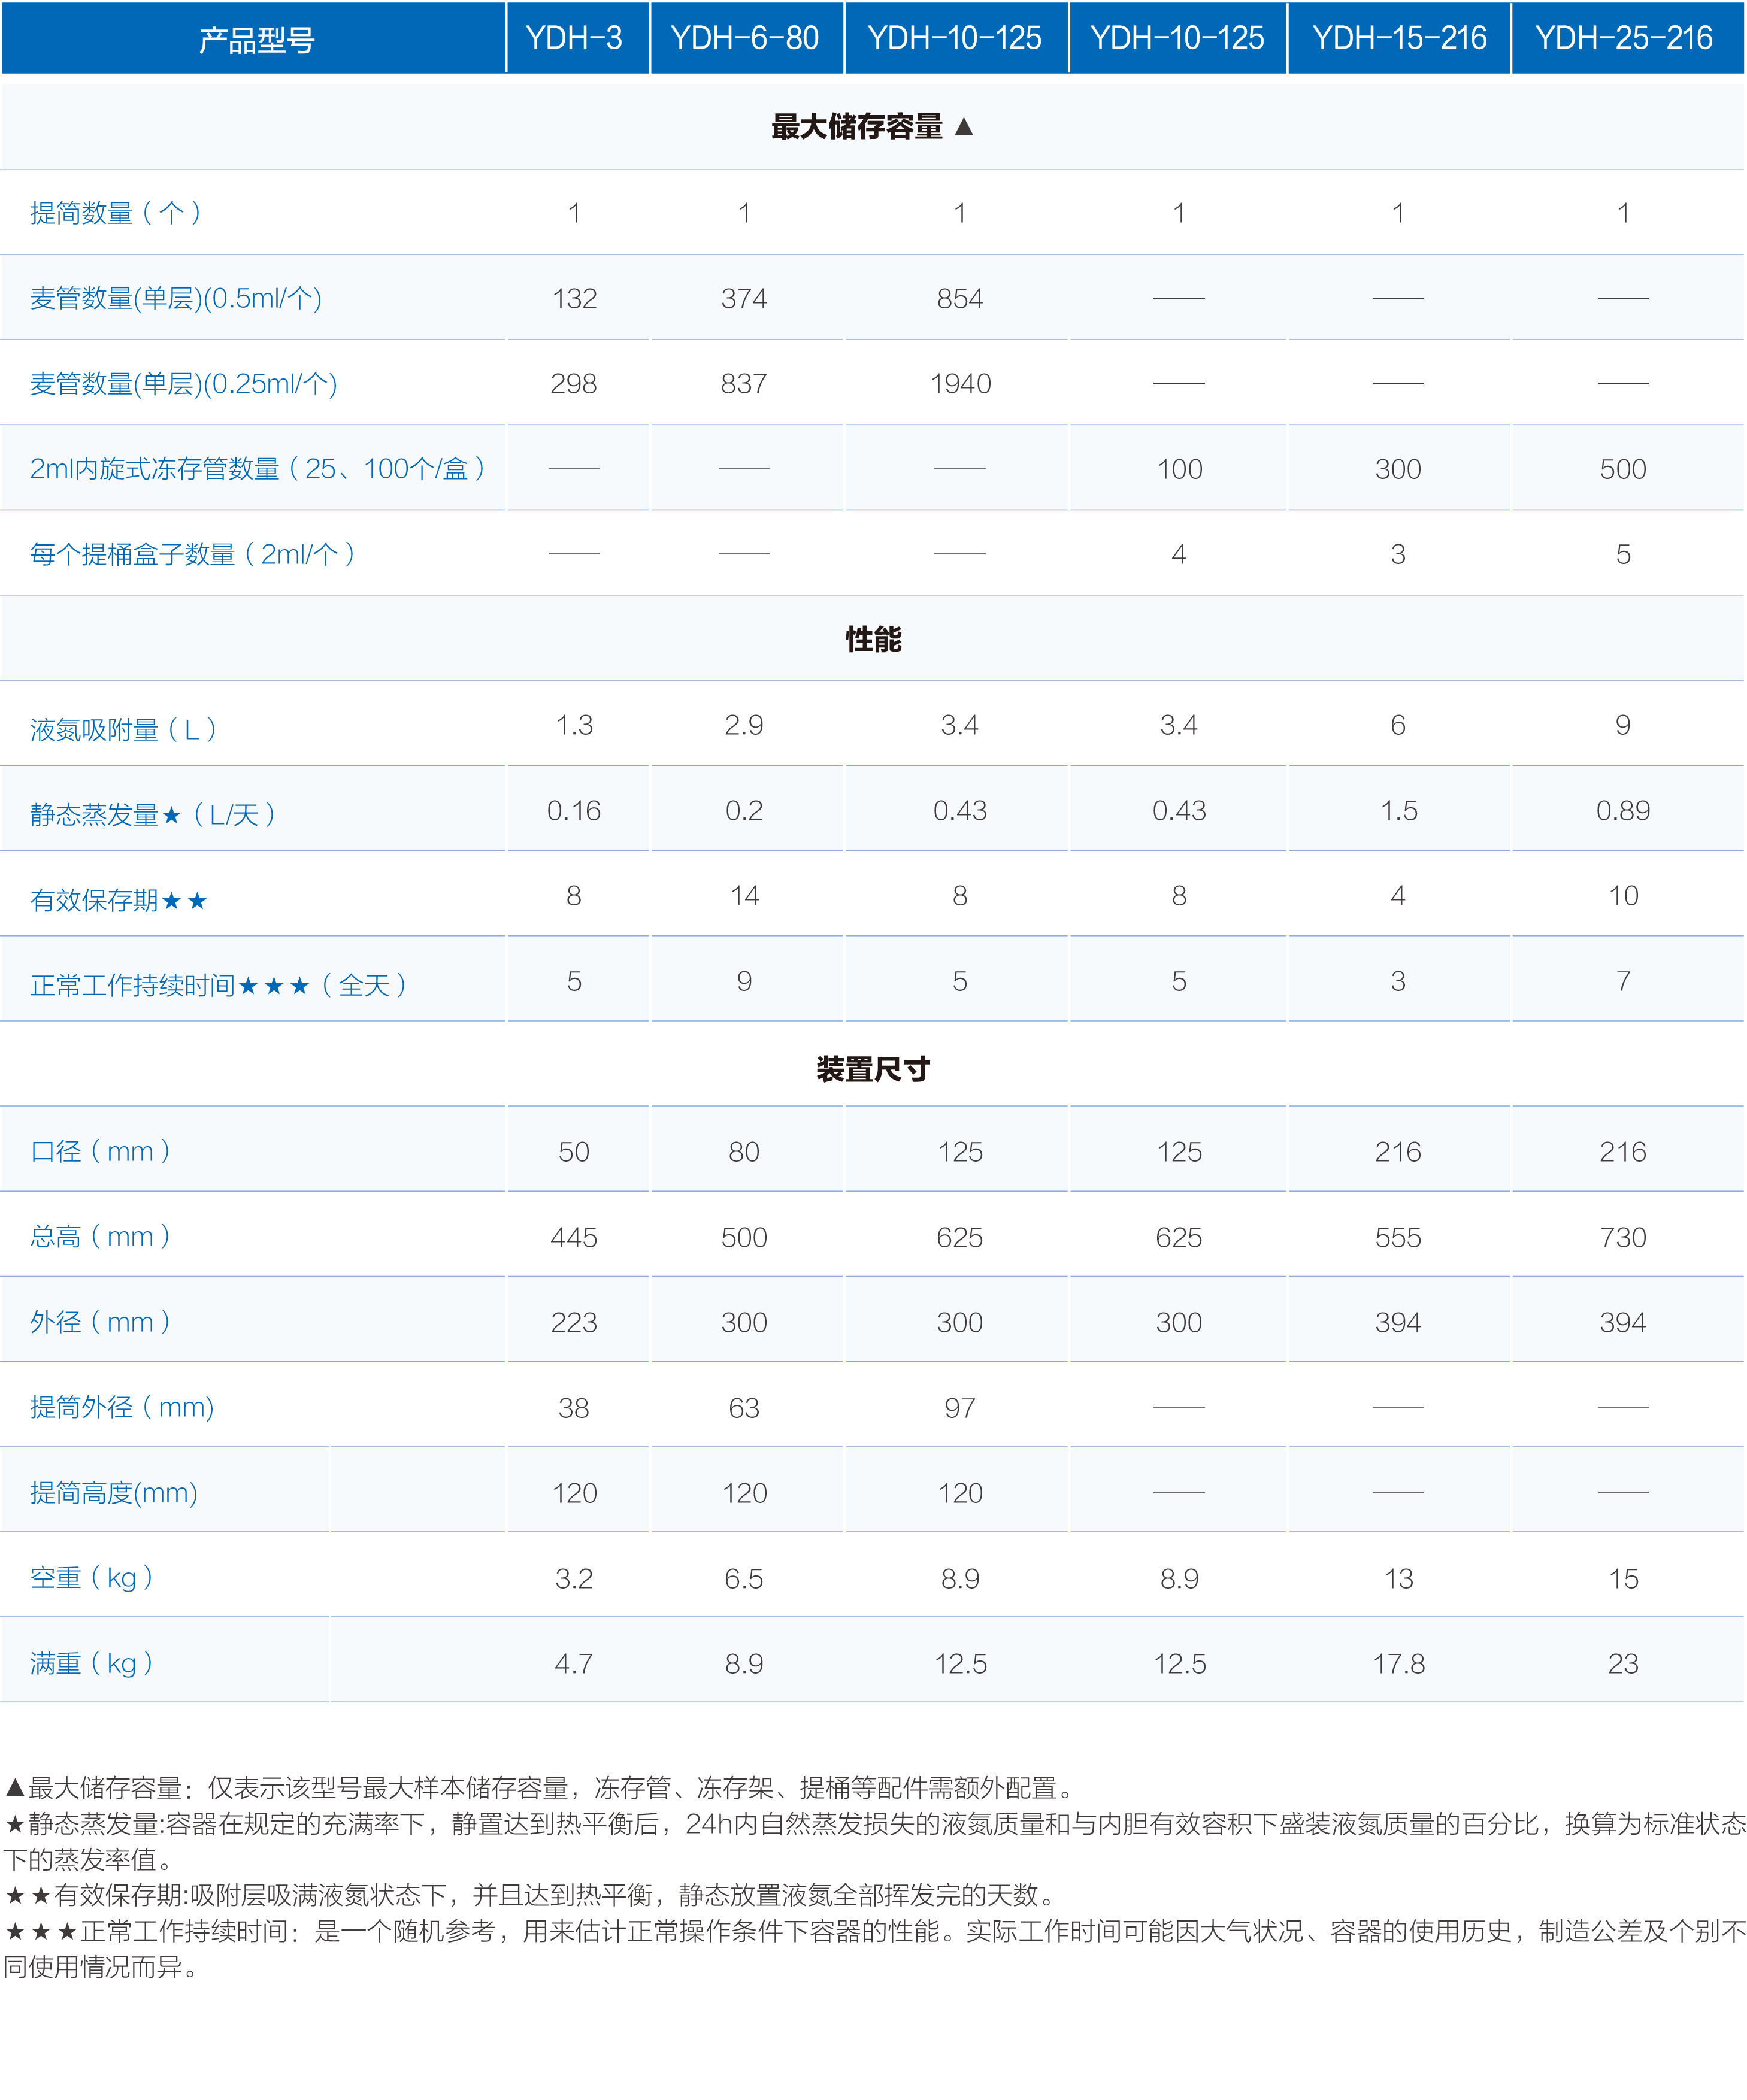1747x2100 pixels.
Task: Click the 提筒数量（个） row label
Action: [116, 213]
